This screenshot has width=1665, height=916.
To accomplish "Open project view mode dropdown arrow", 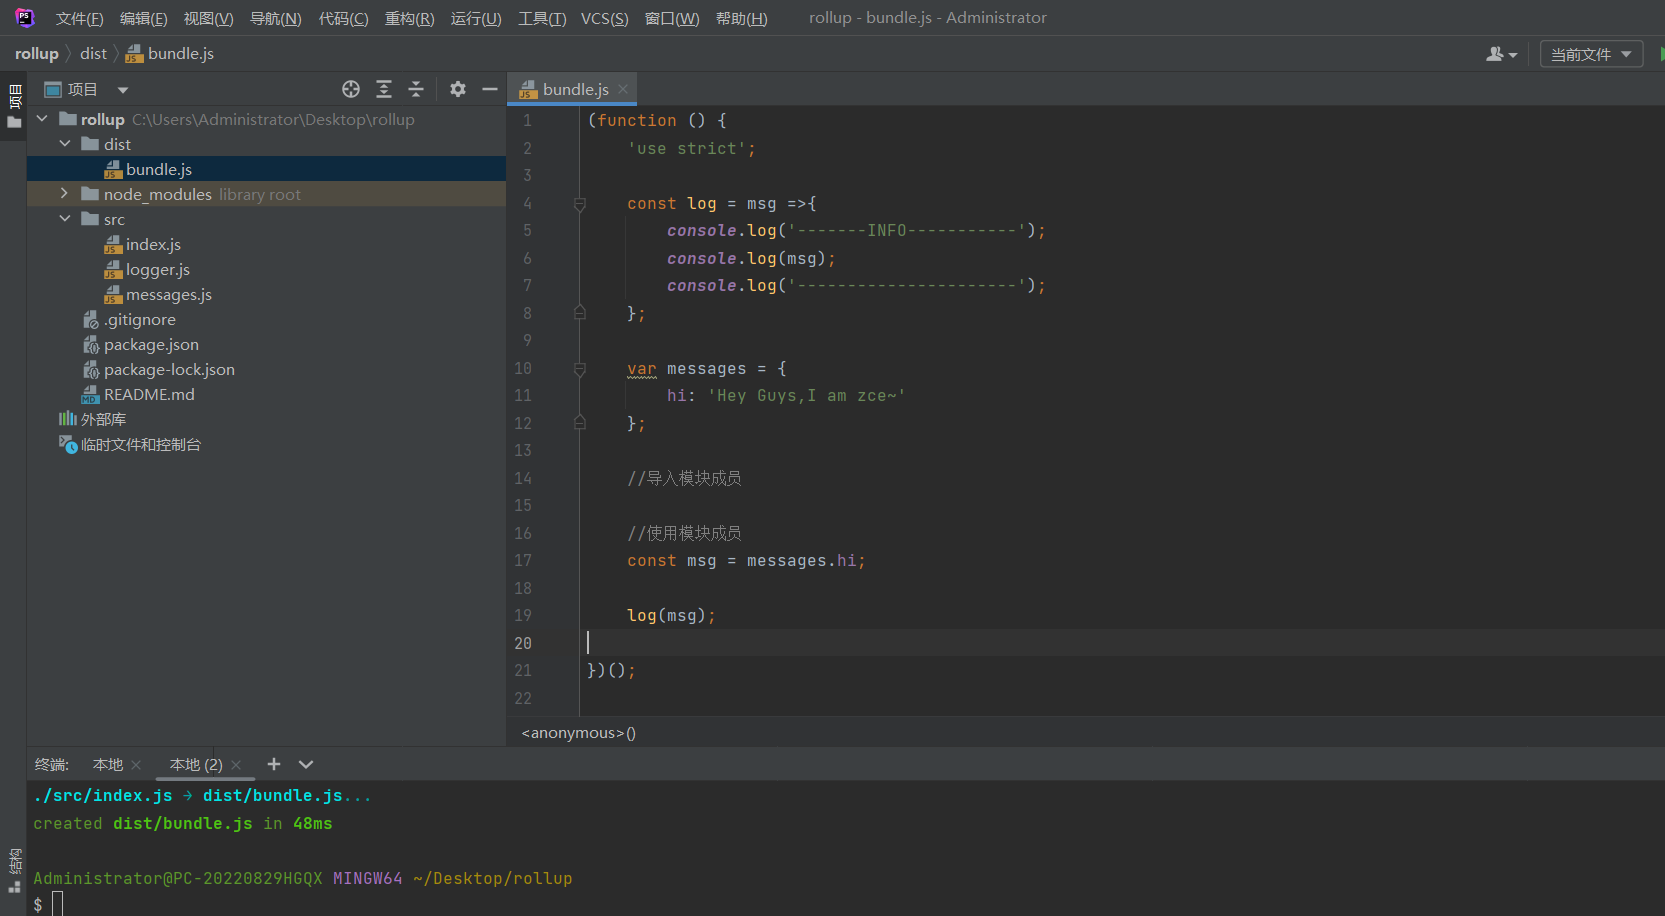I will click(123, 90).
